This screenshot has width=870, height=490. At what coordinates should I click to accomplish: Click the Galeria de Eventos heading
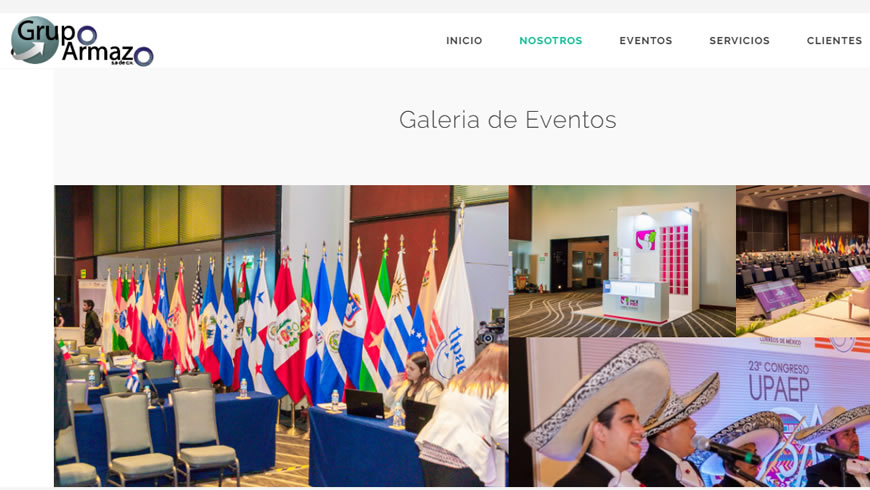pyautogui.click(x=508, y=120)
